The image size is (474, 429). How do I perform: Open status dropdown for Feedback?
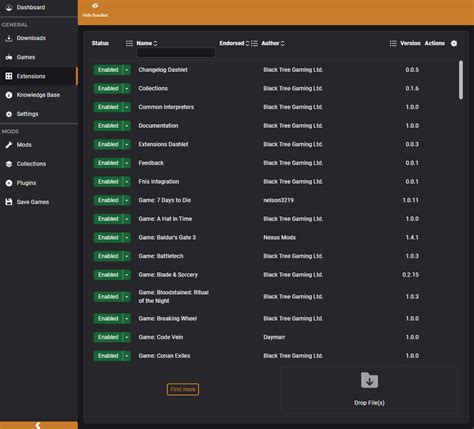(127, 163)
